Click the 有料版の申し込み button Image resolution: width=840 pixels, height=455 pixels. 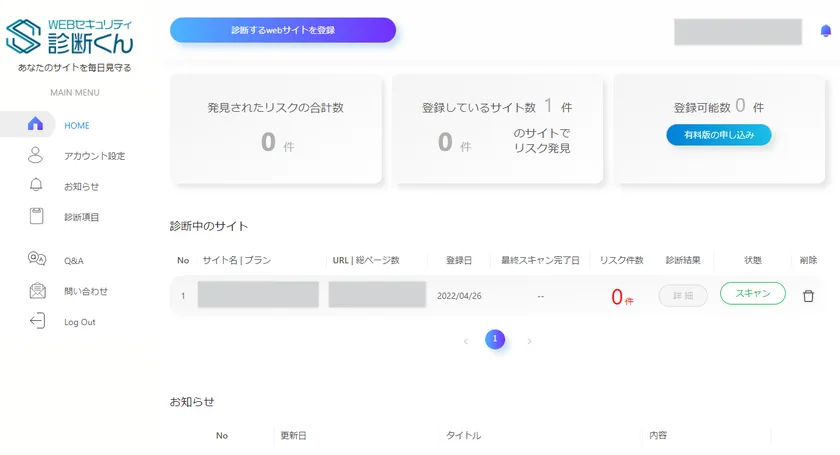[x=718, y=135]
